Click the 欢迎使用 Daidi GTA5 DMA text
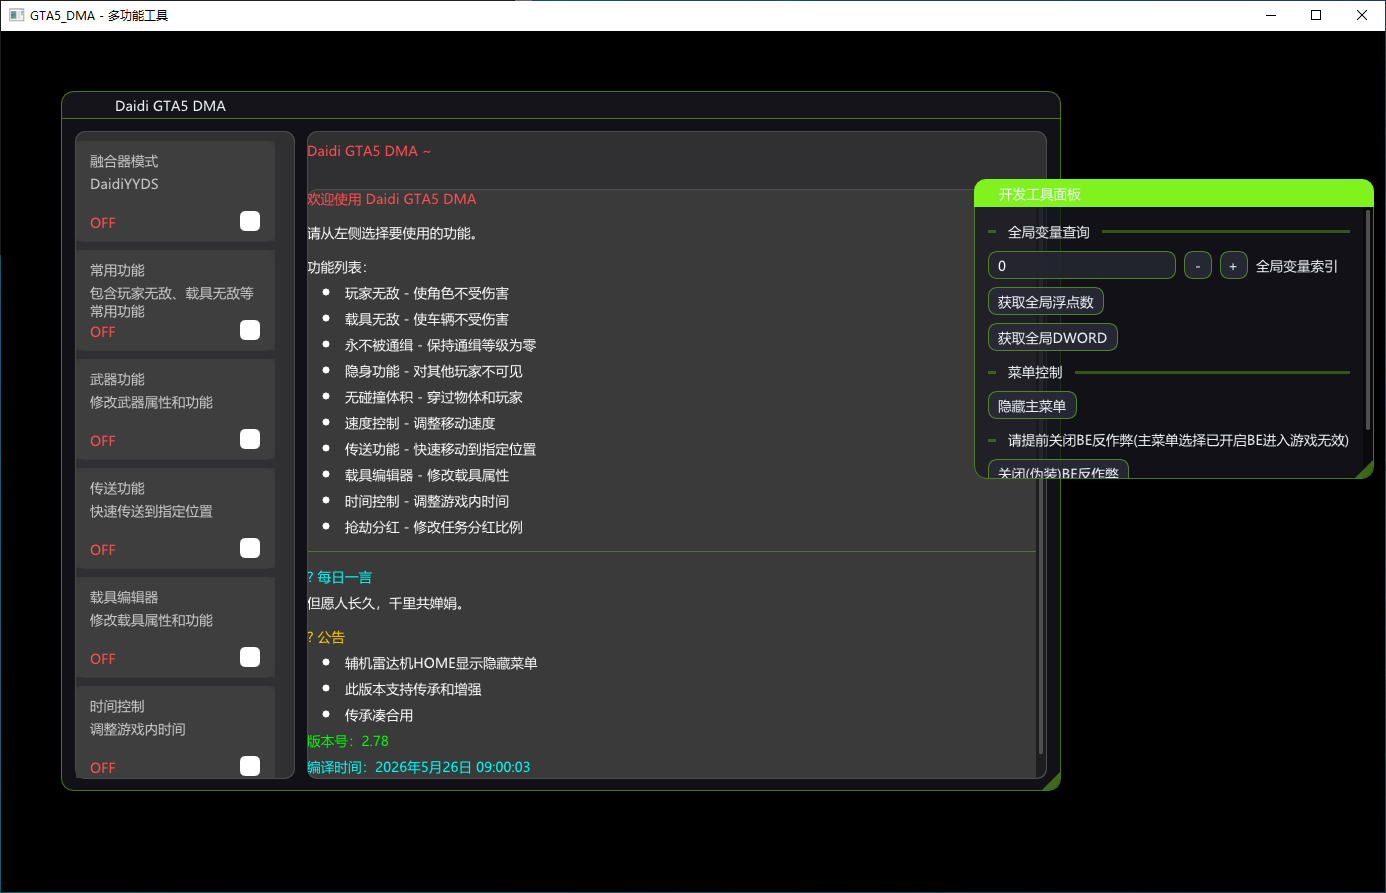1386x893 pixels. [392, 199]
